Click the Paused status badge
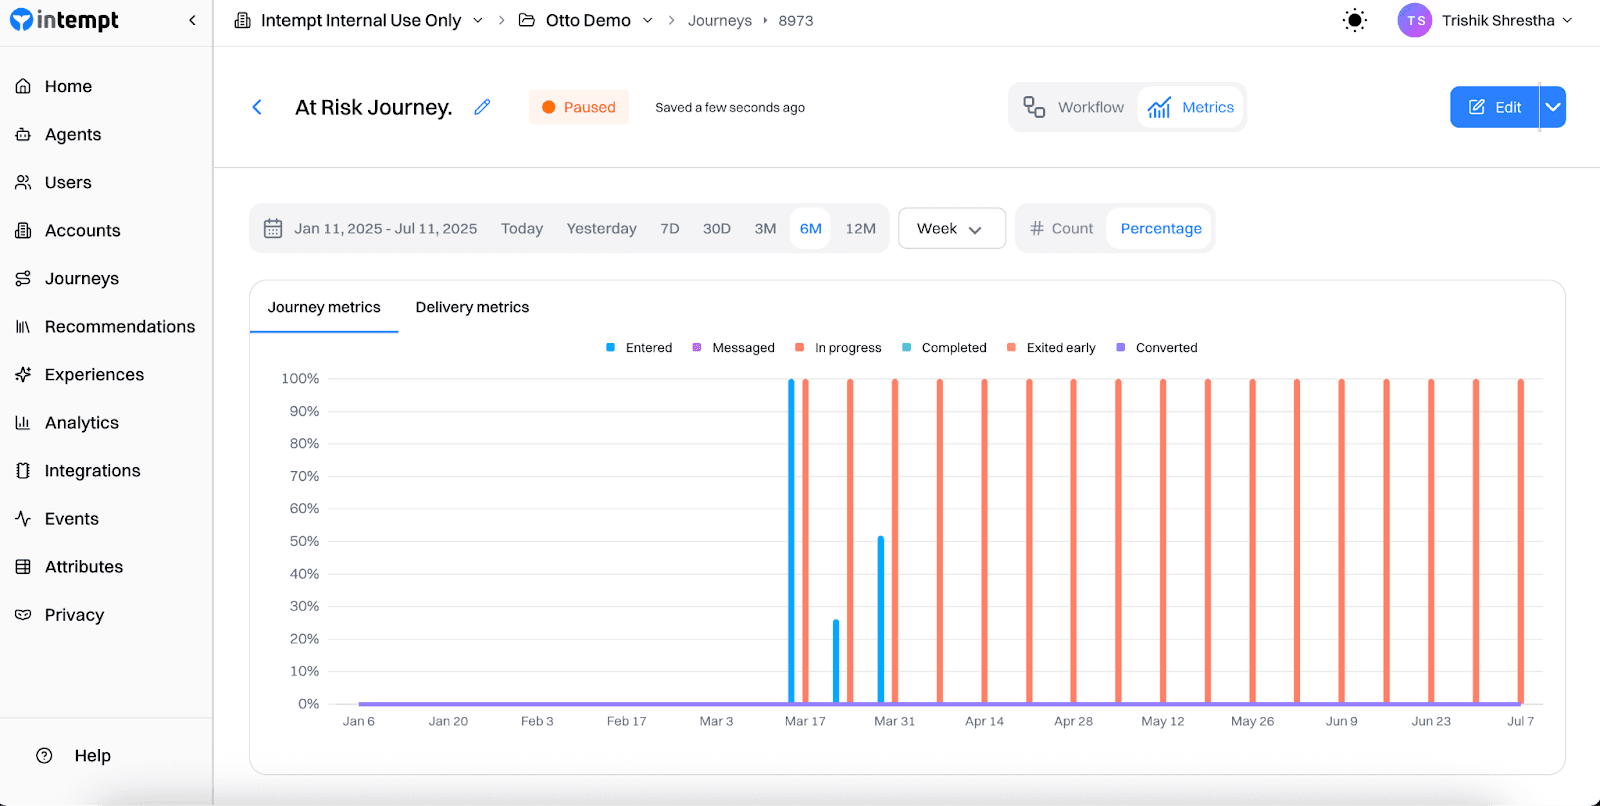Image resolution: width=1600 pixels, height=806 pixels. point(579,107)
